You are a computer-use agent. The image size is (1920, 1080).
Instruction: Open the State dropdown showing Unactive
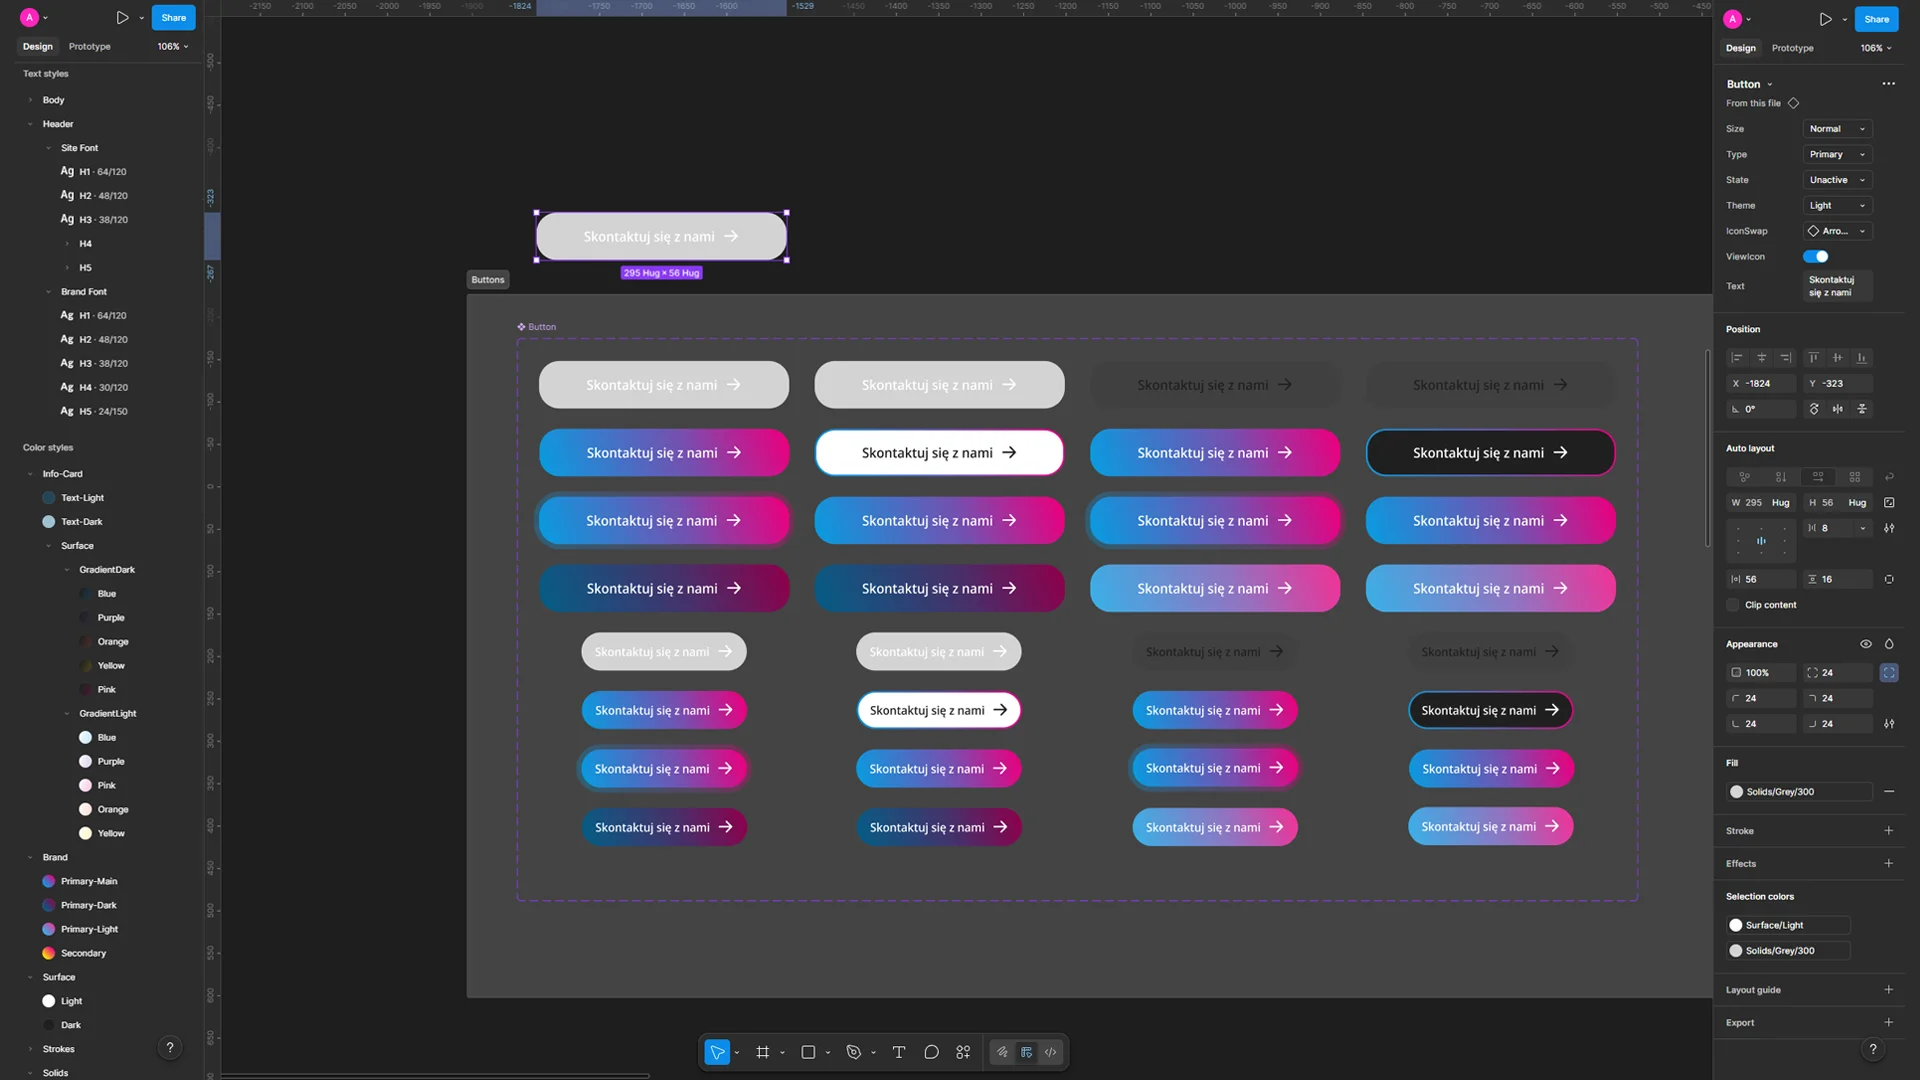pyautogui.click(x=1836, y=180)
